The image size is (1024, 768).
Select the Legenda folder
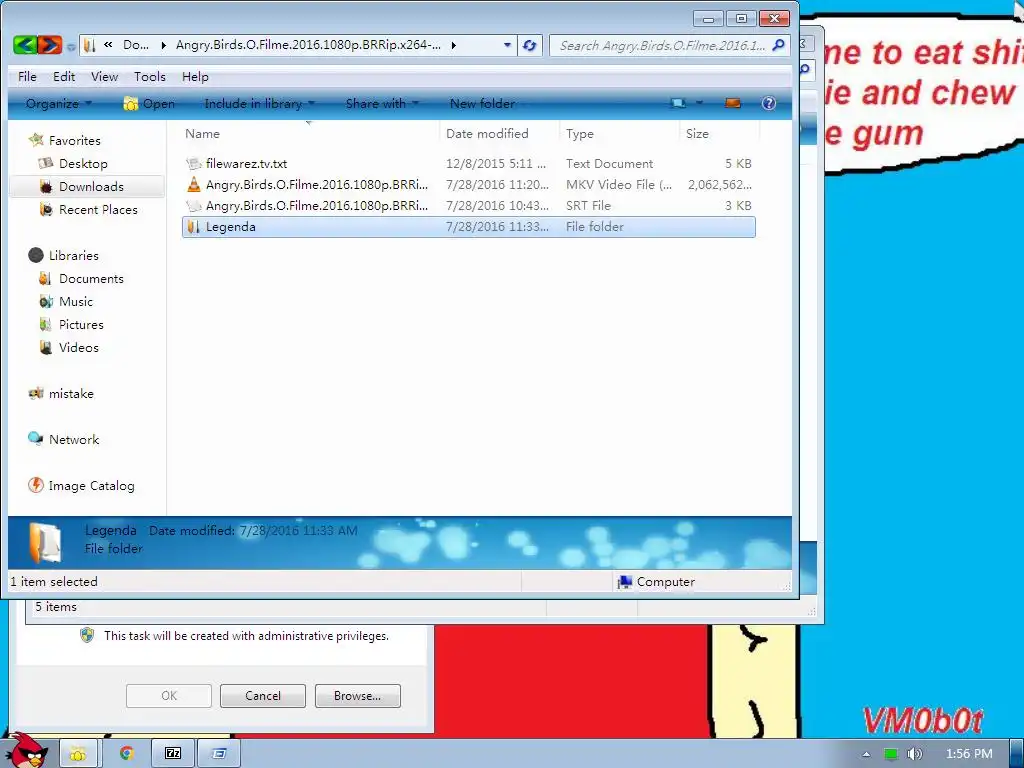(x=468, y=227)
